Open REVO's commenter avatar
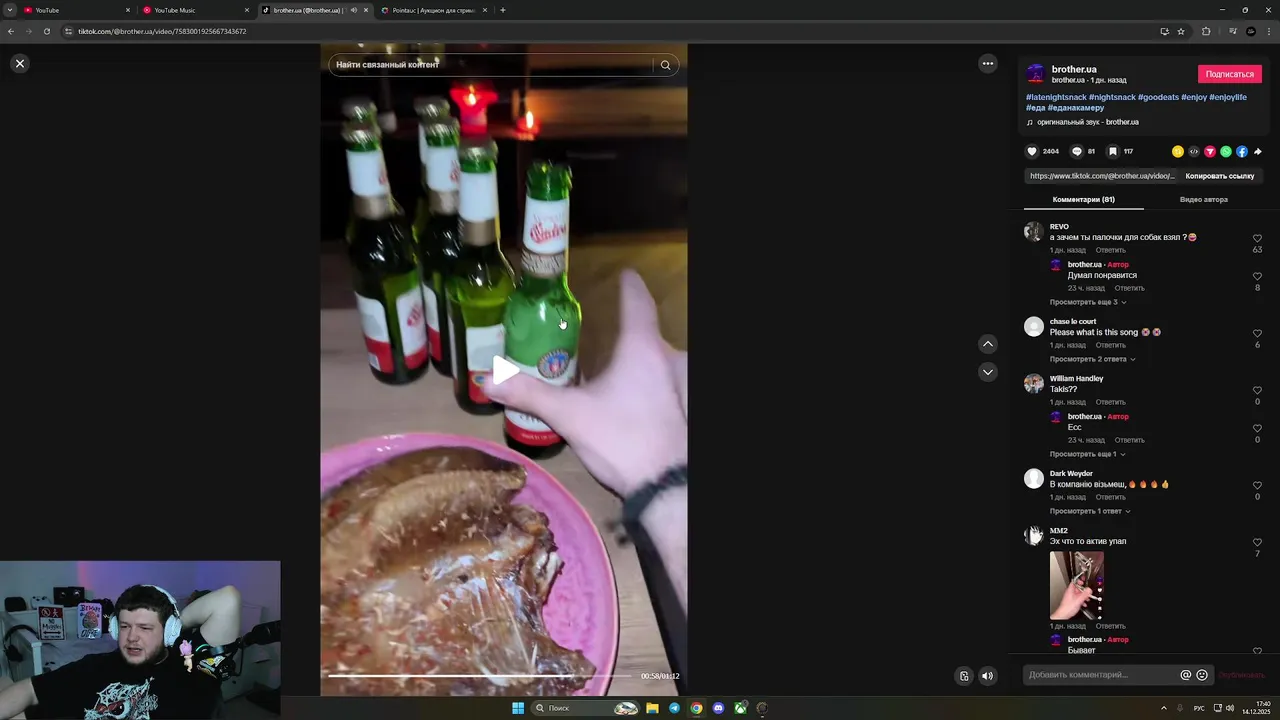The width and height of the screenshot is (1280, 720). click(1034, 232)
